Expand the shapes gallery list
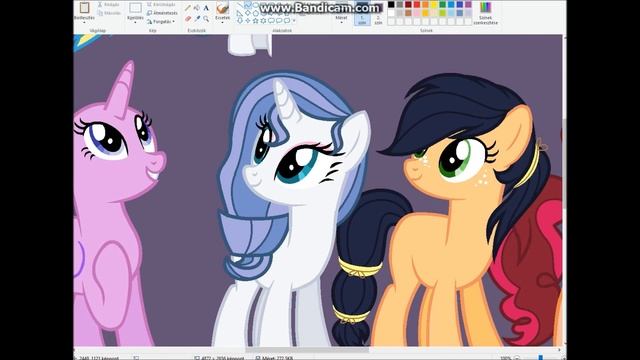The width and height of the screenshot is (640, 360). pyautogui.click(x=294, y=20)
